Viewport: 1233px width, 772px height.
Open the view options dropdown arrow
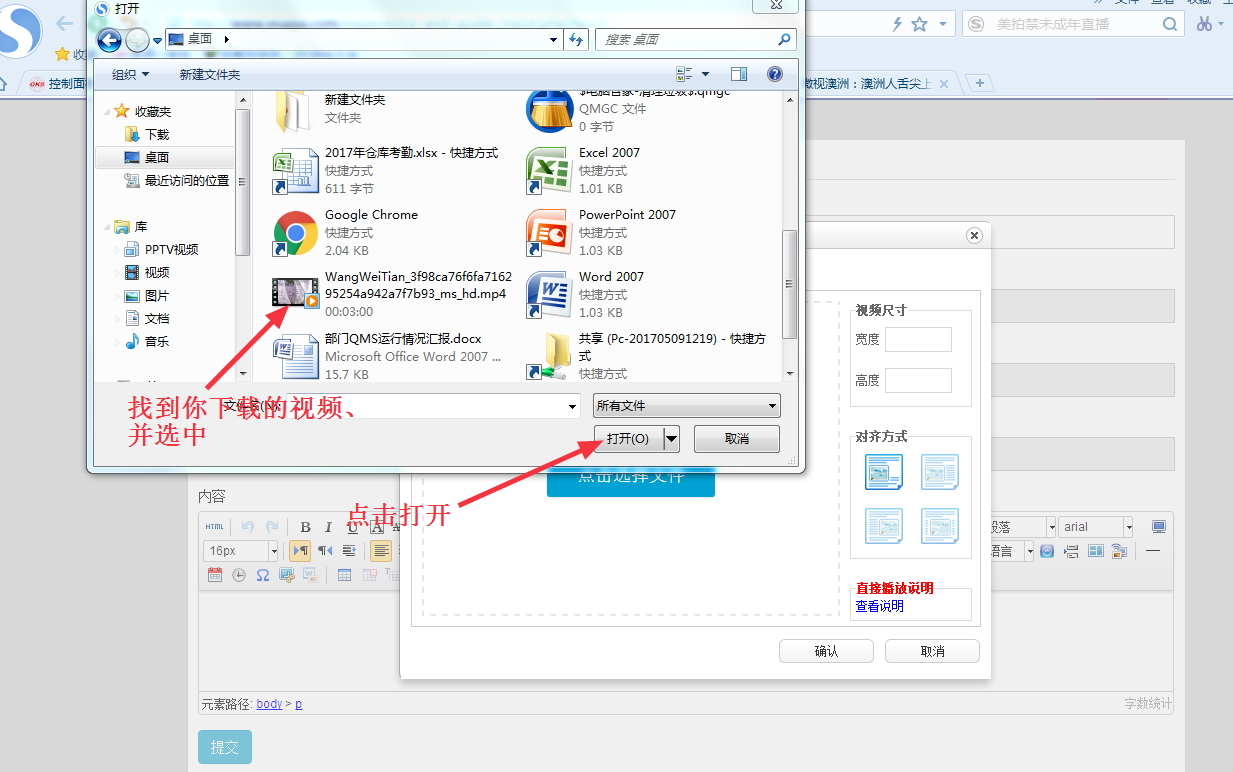(x=706, y=75)
